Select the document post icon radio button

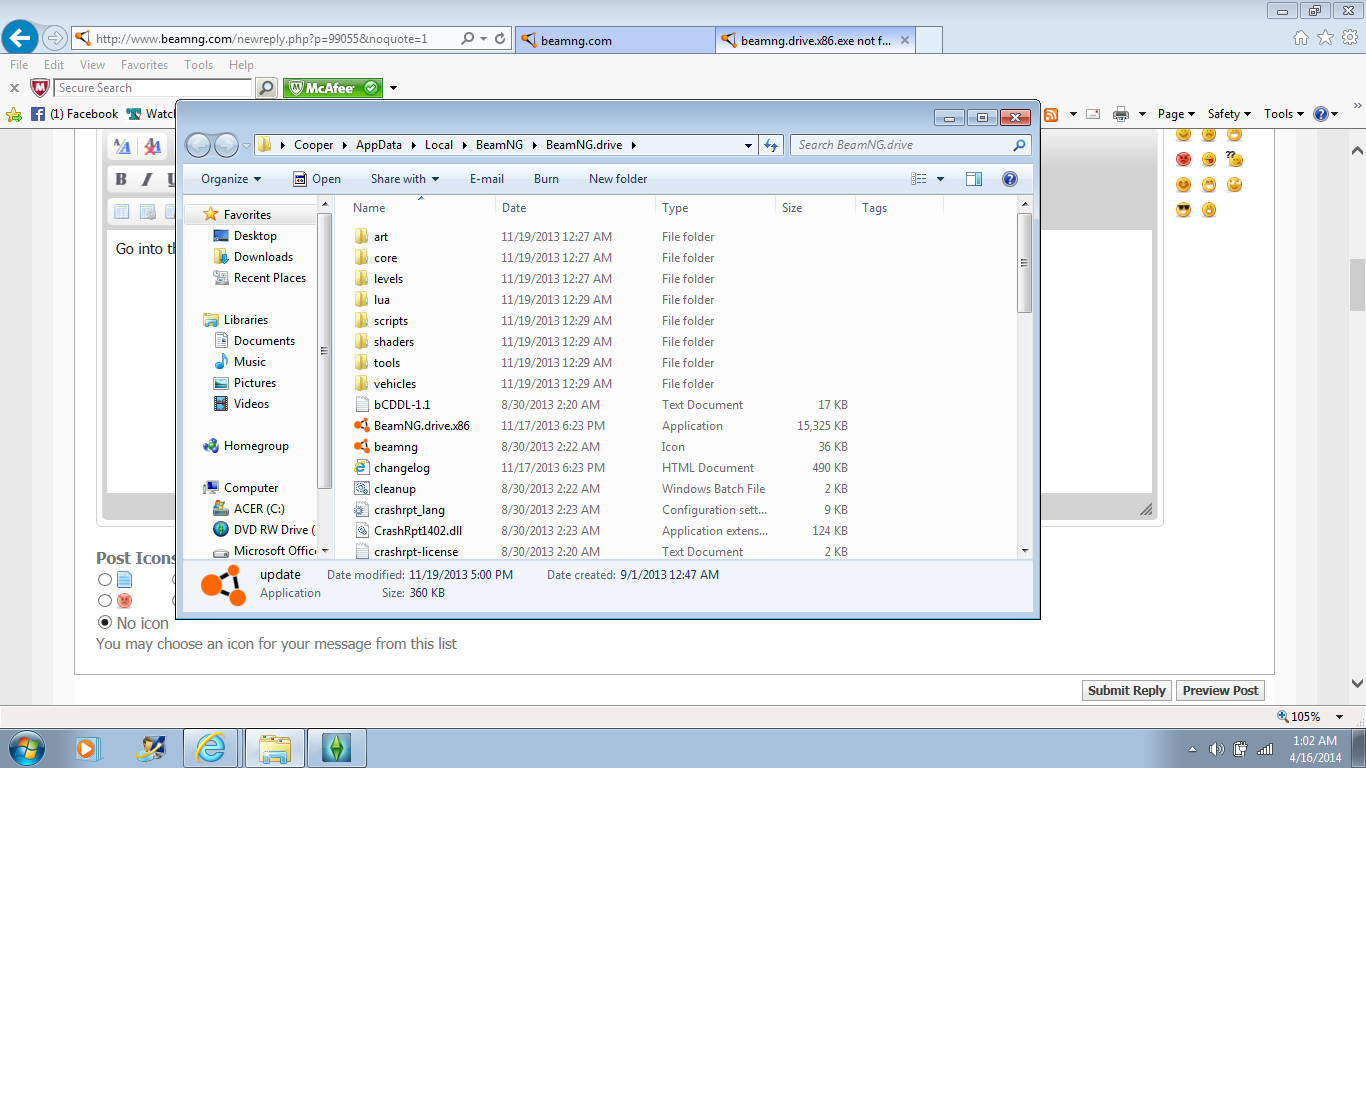(105, 579)
